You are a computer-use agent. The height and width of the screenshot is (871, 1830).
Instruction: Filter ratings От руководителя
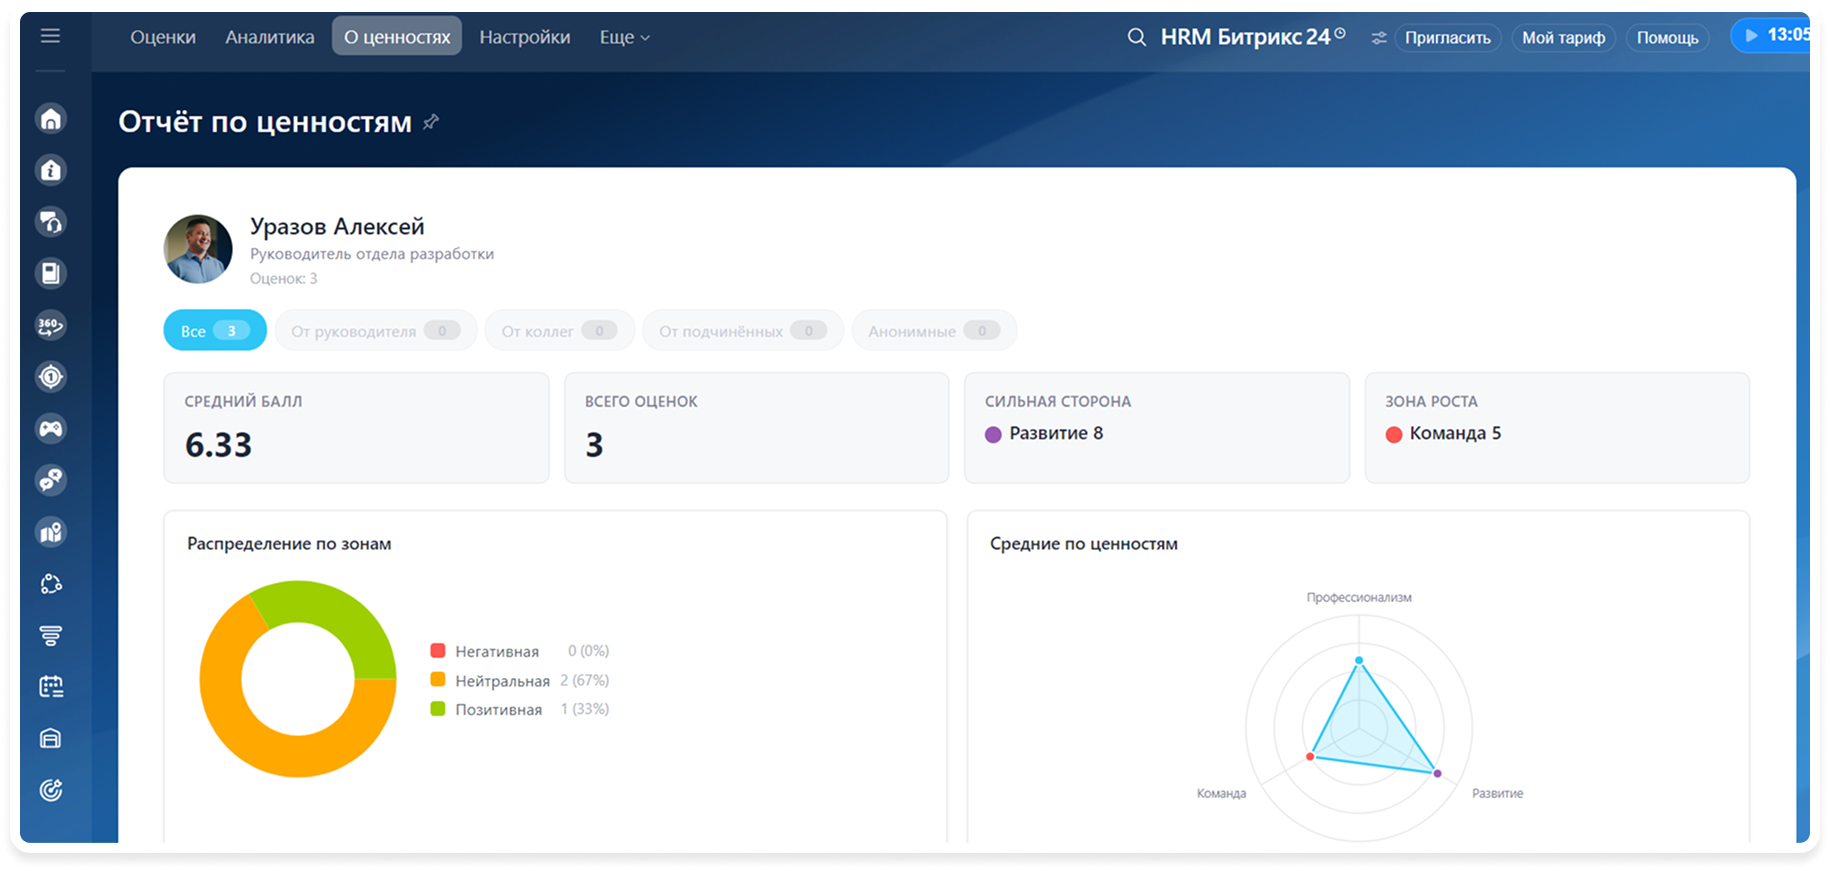coord(376,330)
